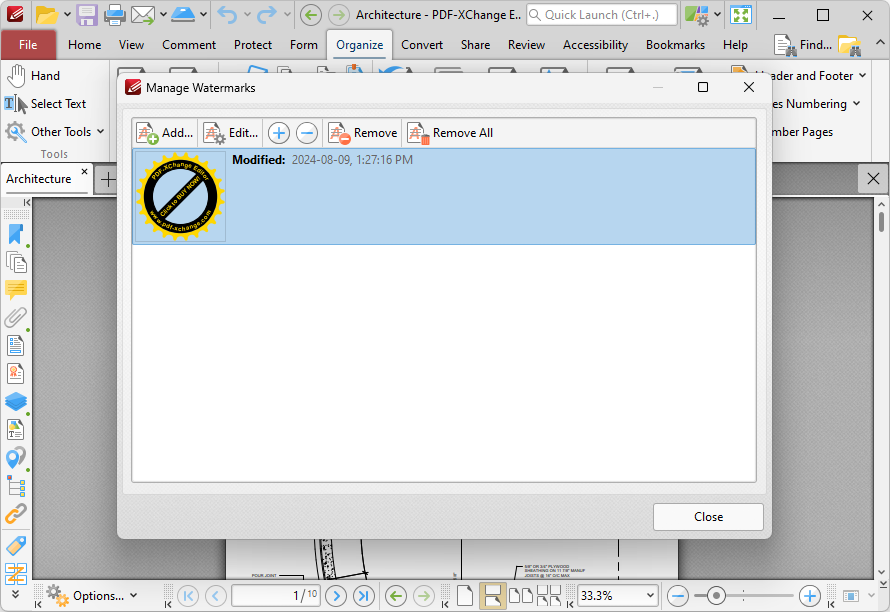
Task: Open the Attachments paperclip pane
Action: [16, 318]
